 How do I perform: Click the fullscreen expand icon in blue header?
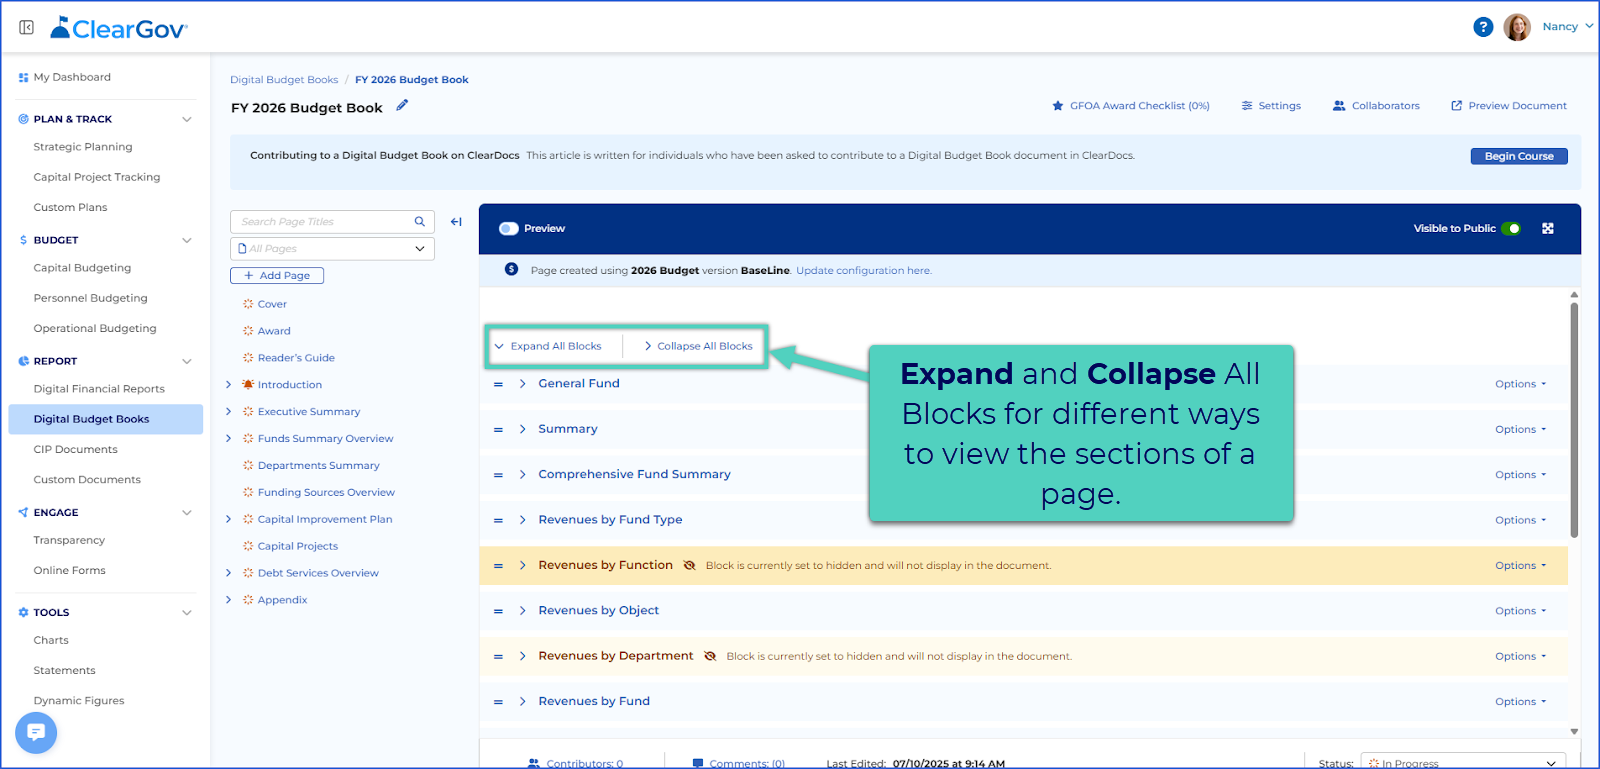click(1548, 229)
